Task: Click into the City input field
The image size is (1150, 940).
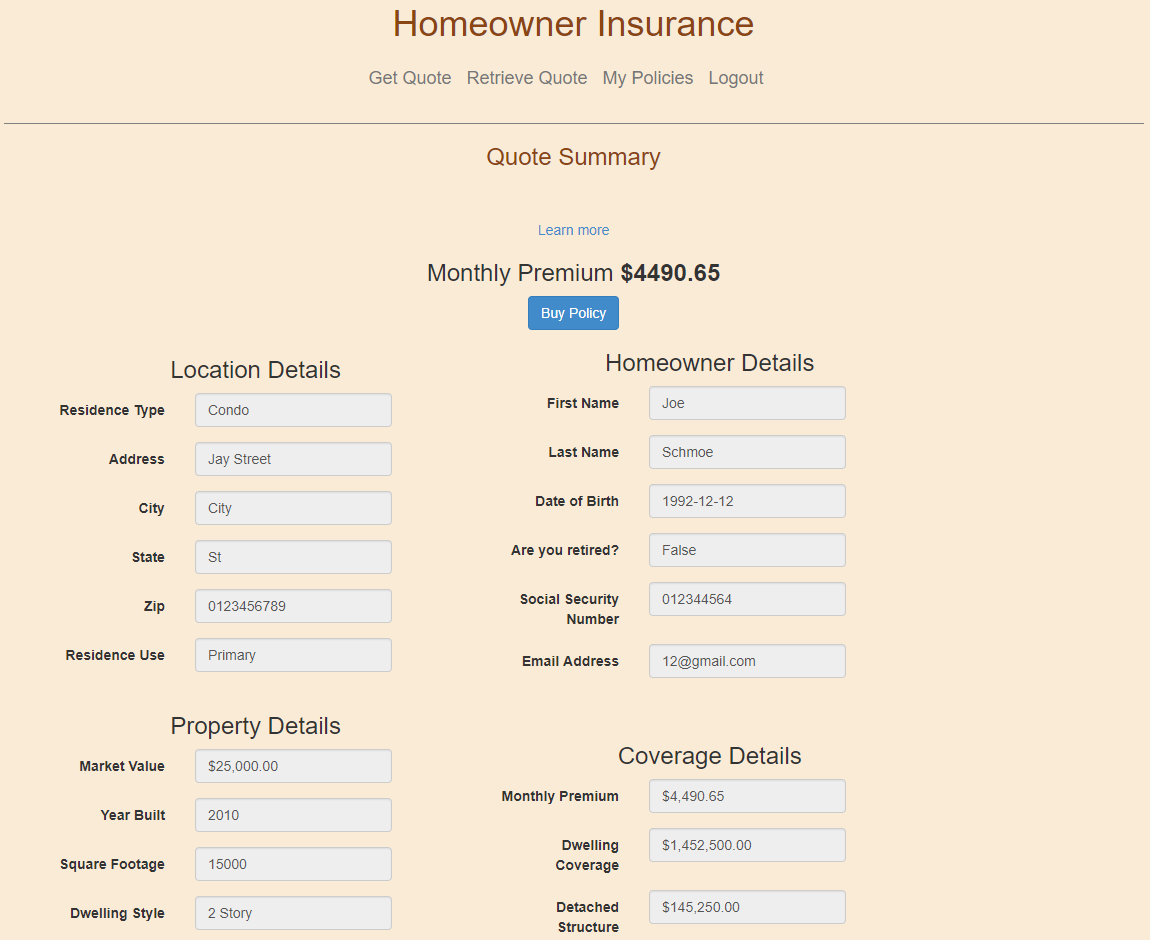Action: click(x=293, y=508)
